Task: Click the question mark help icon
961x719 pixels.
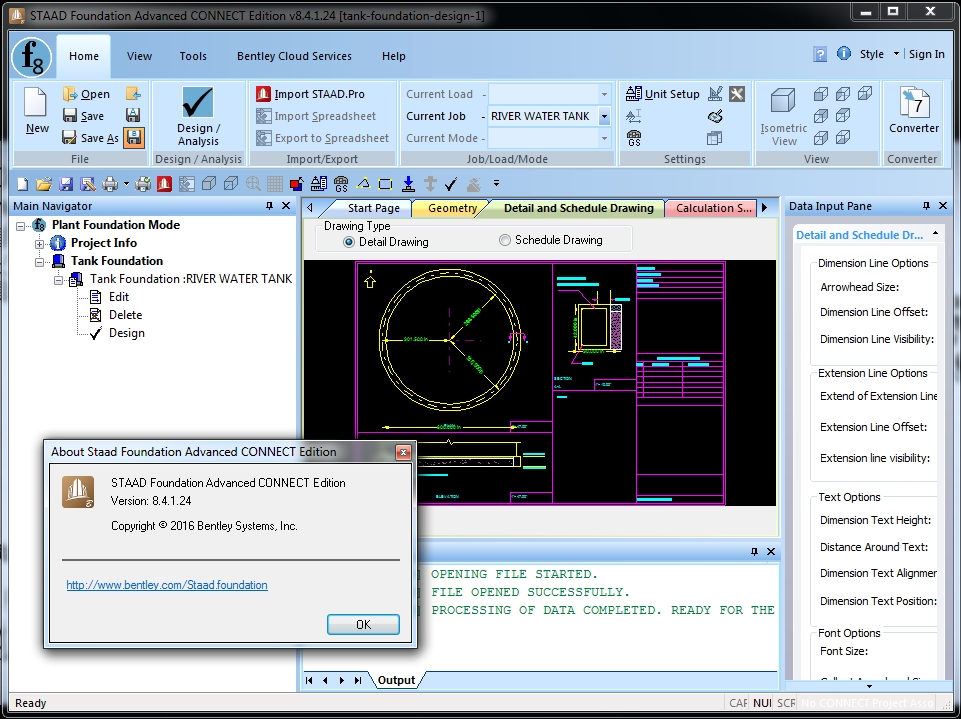Action: 820,54
